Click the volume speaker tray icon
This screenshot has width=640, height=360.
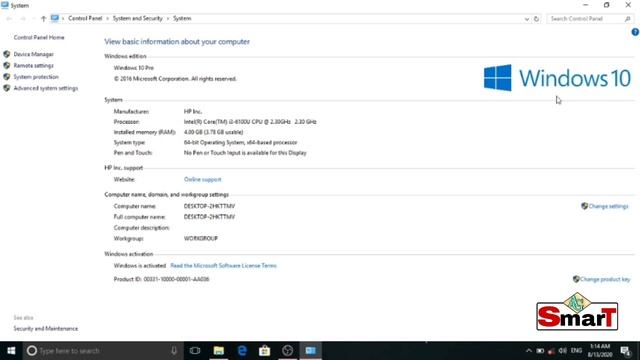(x=562, y=351)
